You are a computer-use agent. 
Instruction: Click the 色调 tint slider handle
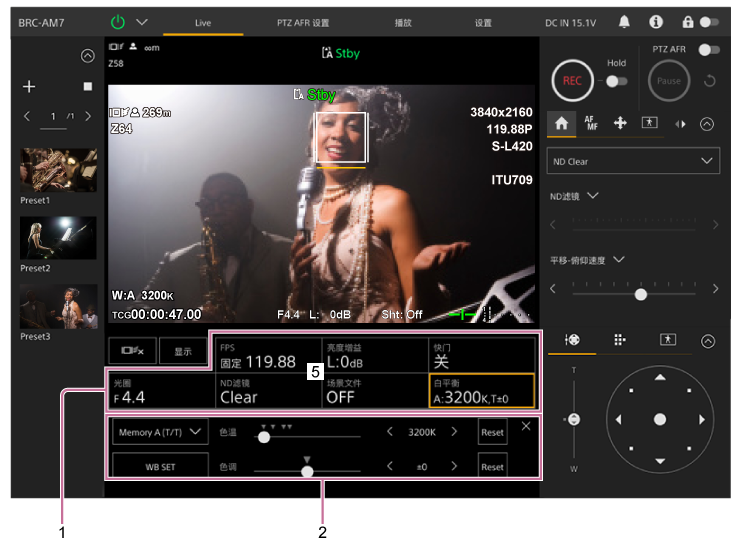point(307,470)
